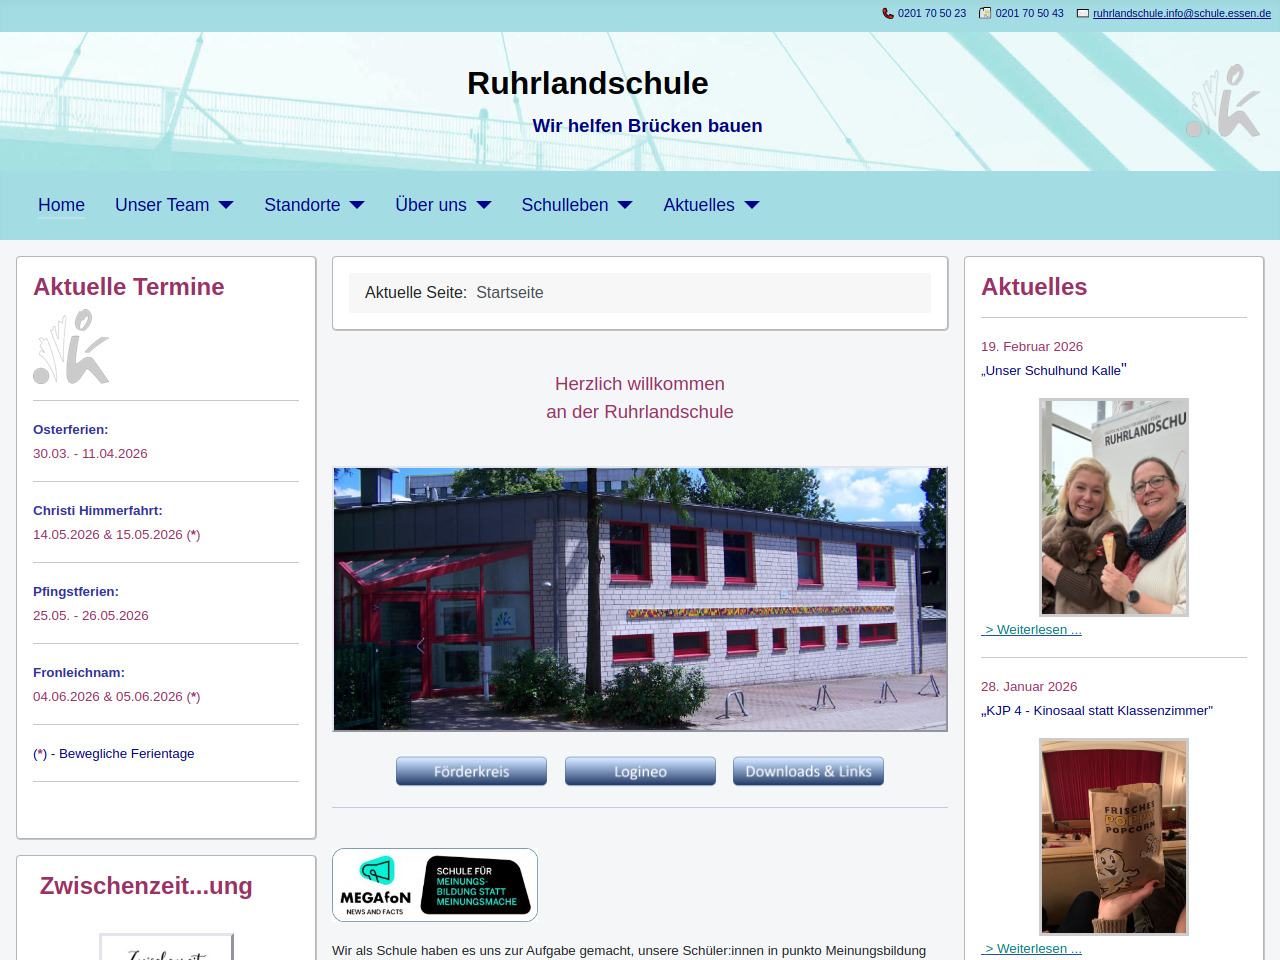The height and width of the screenshot is (960, 1280).
Task: Expand the Standorte menu arrow
Action: pos(357,205)
